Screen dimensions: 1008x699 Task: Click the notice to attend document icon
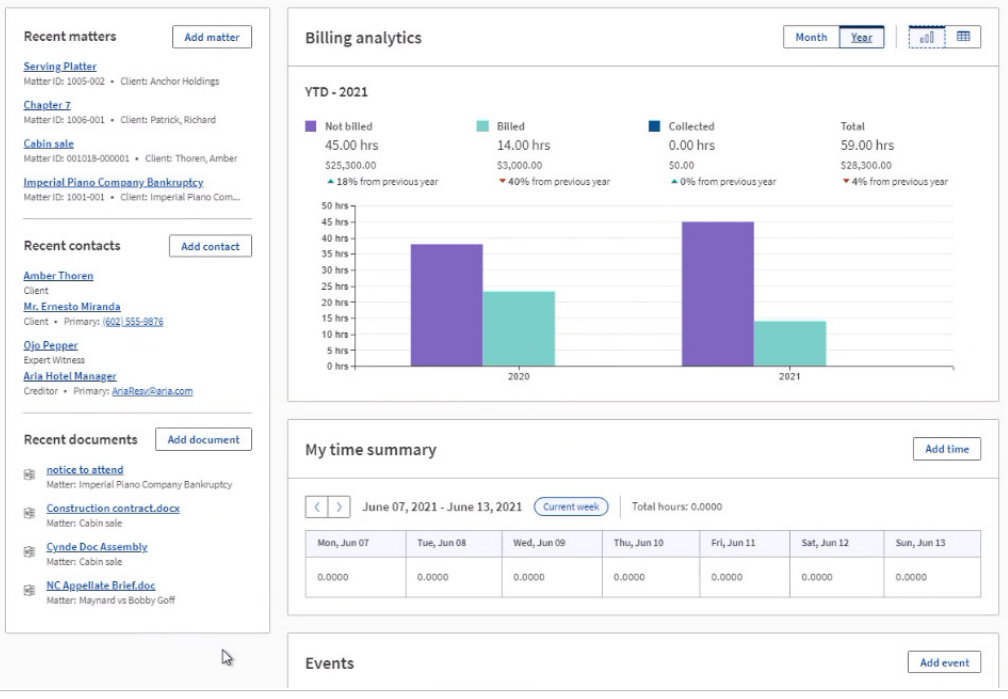tap(29, 473)
